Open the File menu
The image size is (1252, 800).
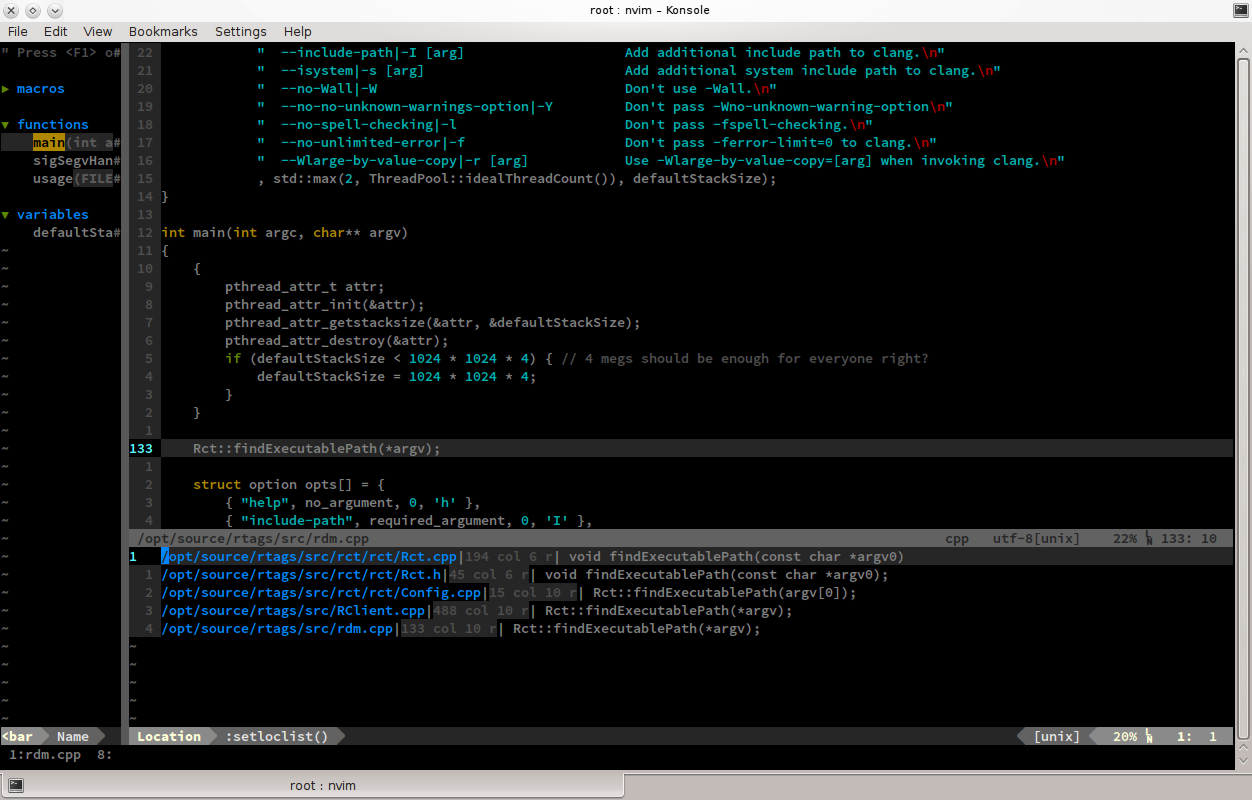17,31
